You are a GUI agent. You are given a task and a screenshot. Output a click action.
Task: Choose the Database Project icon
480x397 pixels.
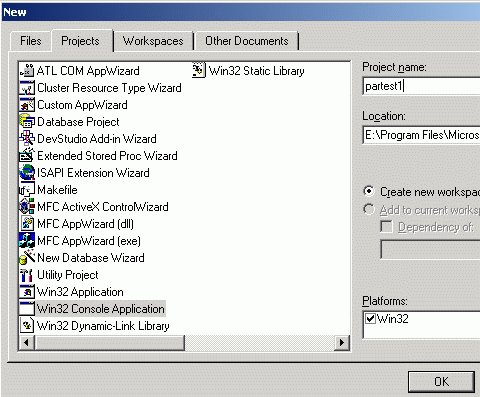pyautogui.click(x=27, y=122)
